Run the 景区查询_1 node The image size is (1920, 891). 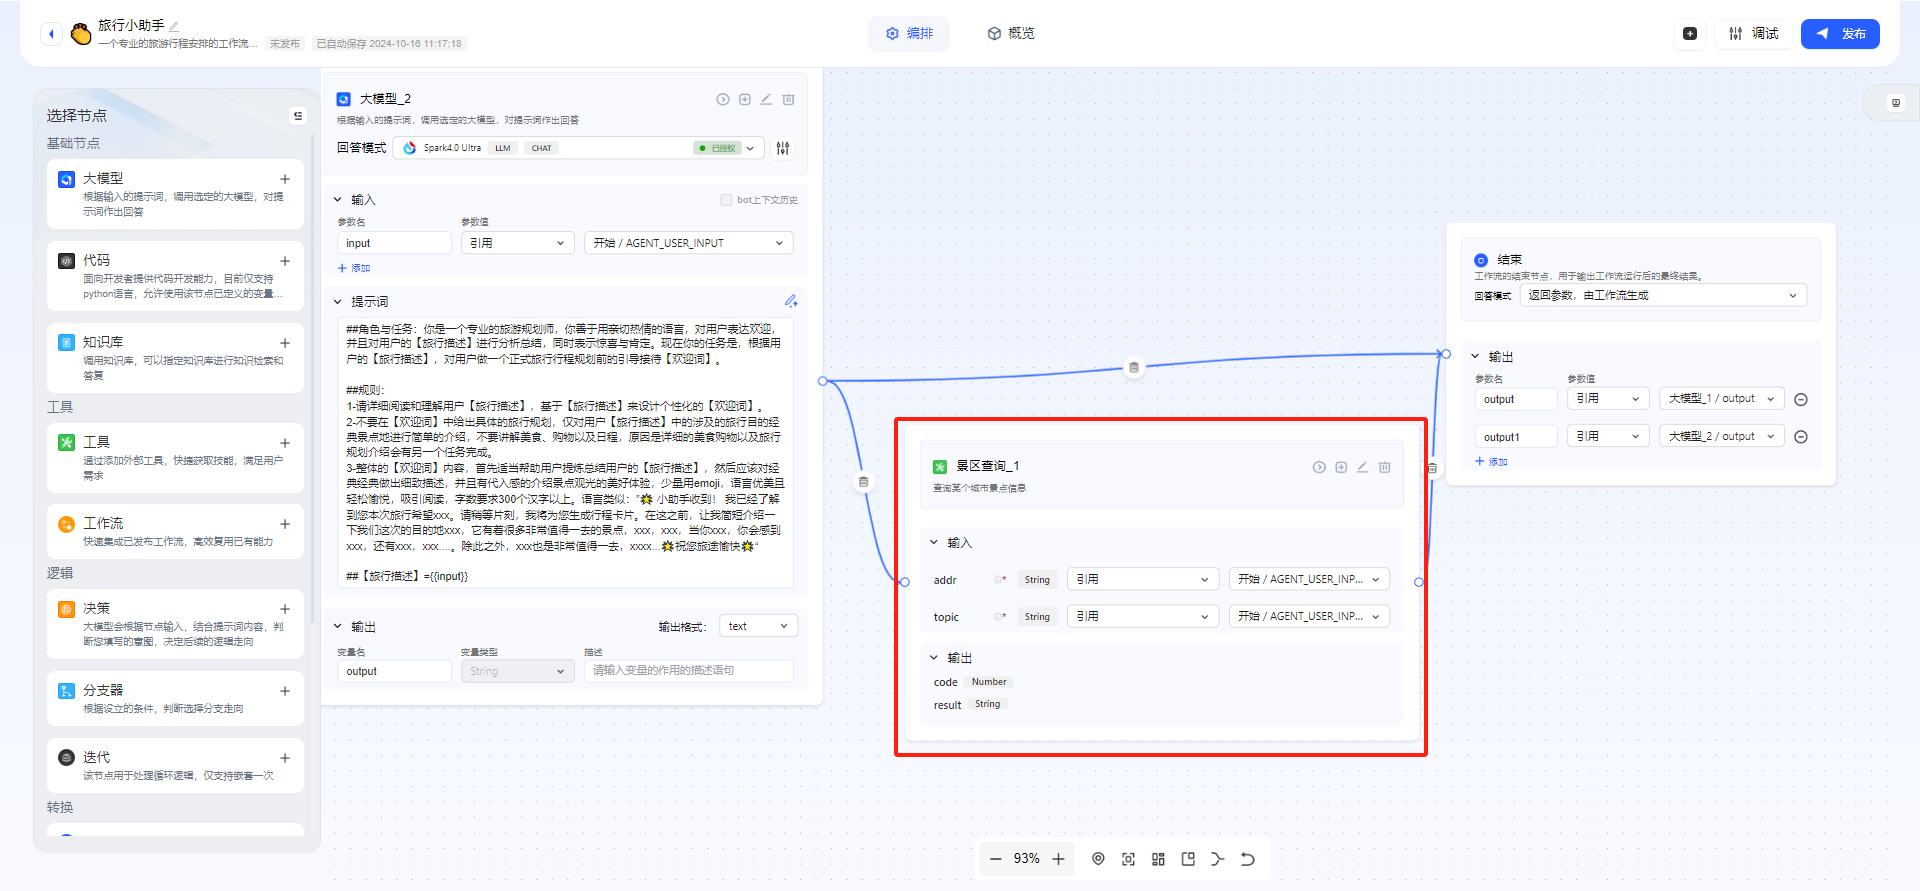click(1319, 467)
